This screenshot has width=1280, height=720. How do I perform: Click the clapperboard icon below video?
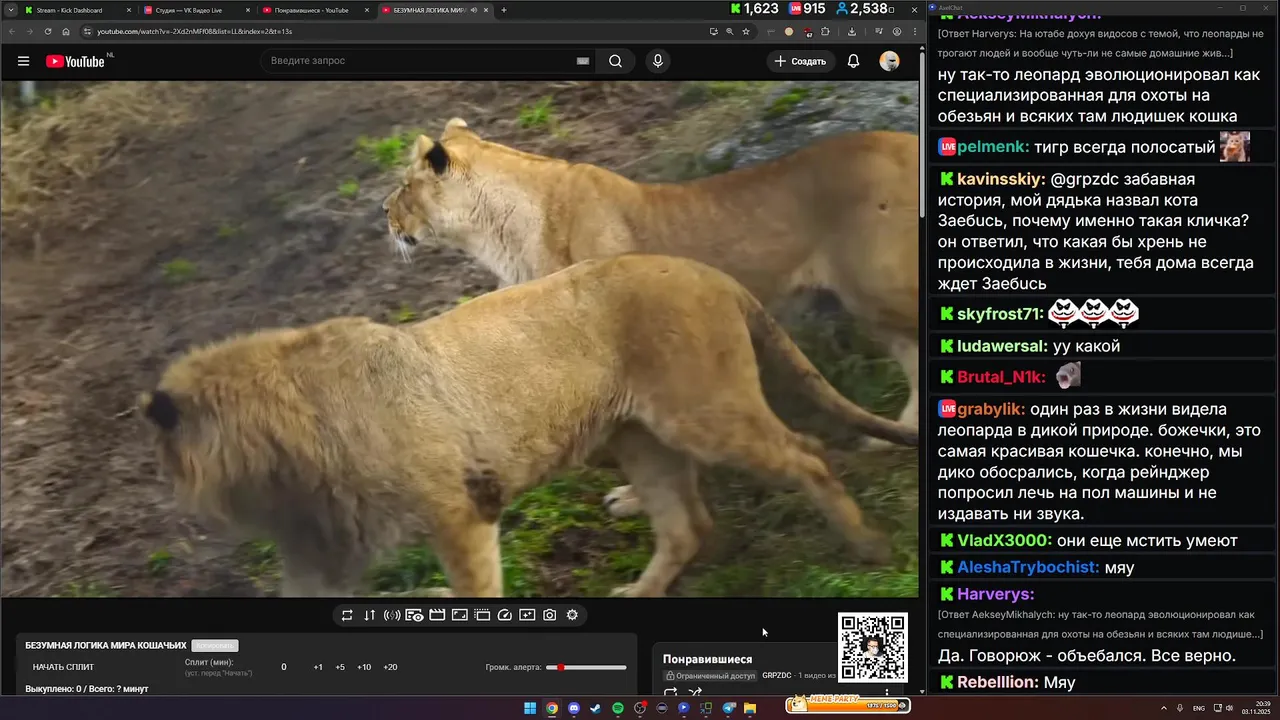click(x=437, y=615)
